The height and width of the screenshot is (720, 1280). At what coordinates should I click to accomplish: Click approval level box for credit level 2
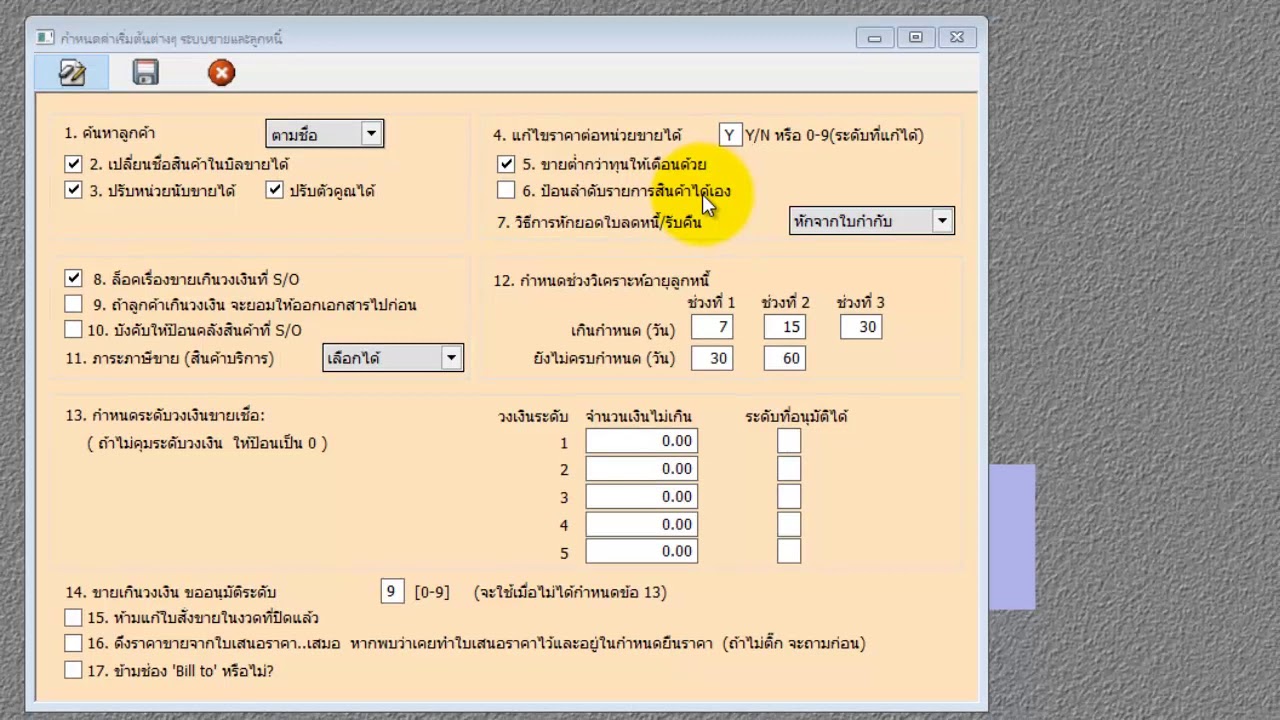tap(789, 468)
